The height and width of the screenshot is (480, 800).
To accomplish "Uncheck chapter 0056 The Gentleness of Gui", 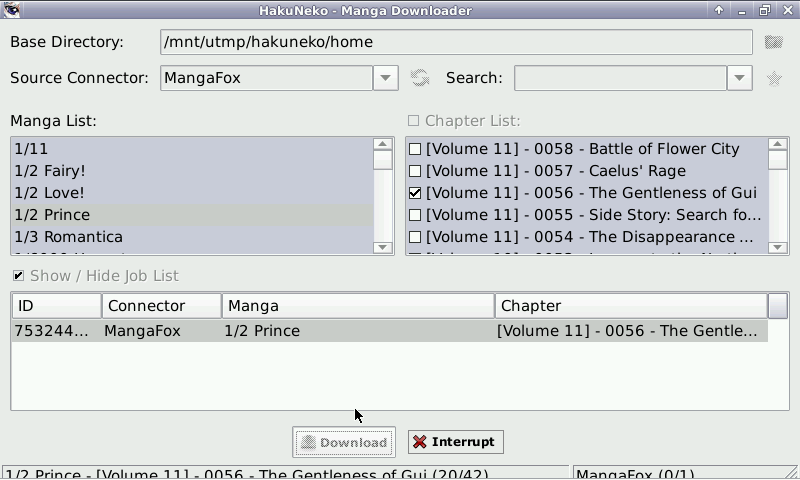I will tap(415, 193).
